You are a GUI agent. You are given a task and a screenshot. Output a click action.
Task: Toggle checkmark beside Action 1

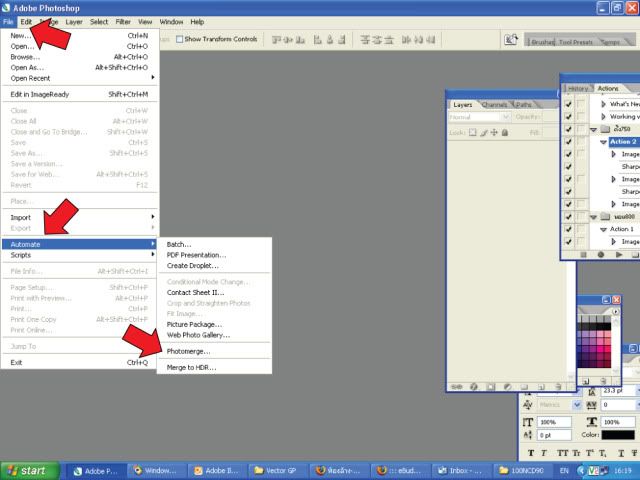coord(568,229)
